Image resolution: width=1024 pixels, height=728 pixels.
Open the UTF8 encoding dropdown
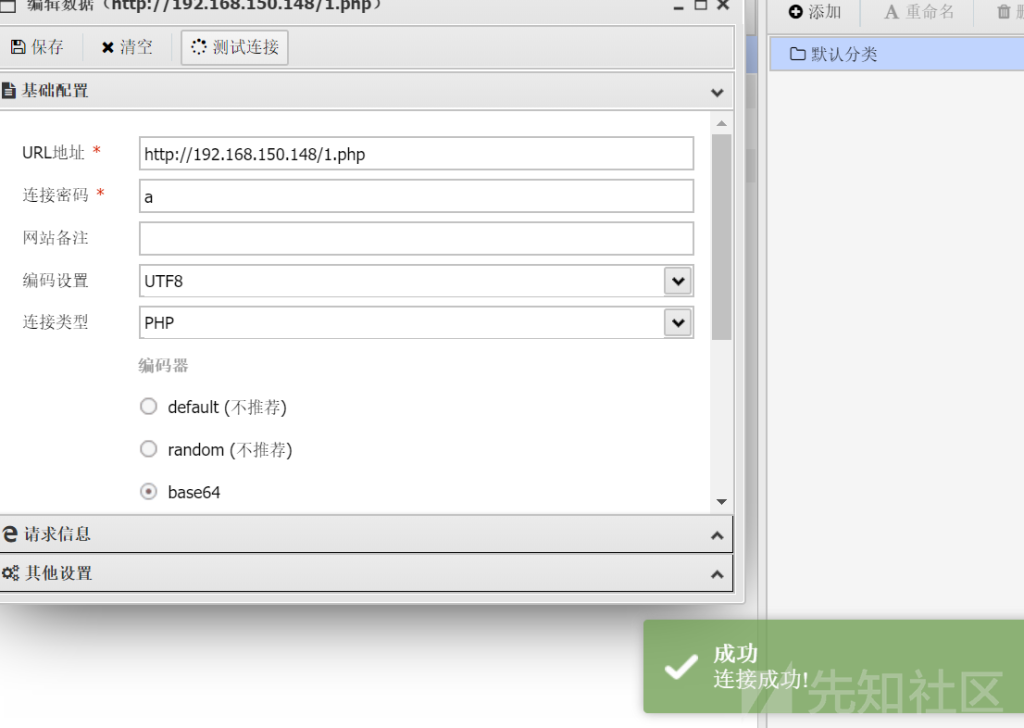point(678,281)
